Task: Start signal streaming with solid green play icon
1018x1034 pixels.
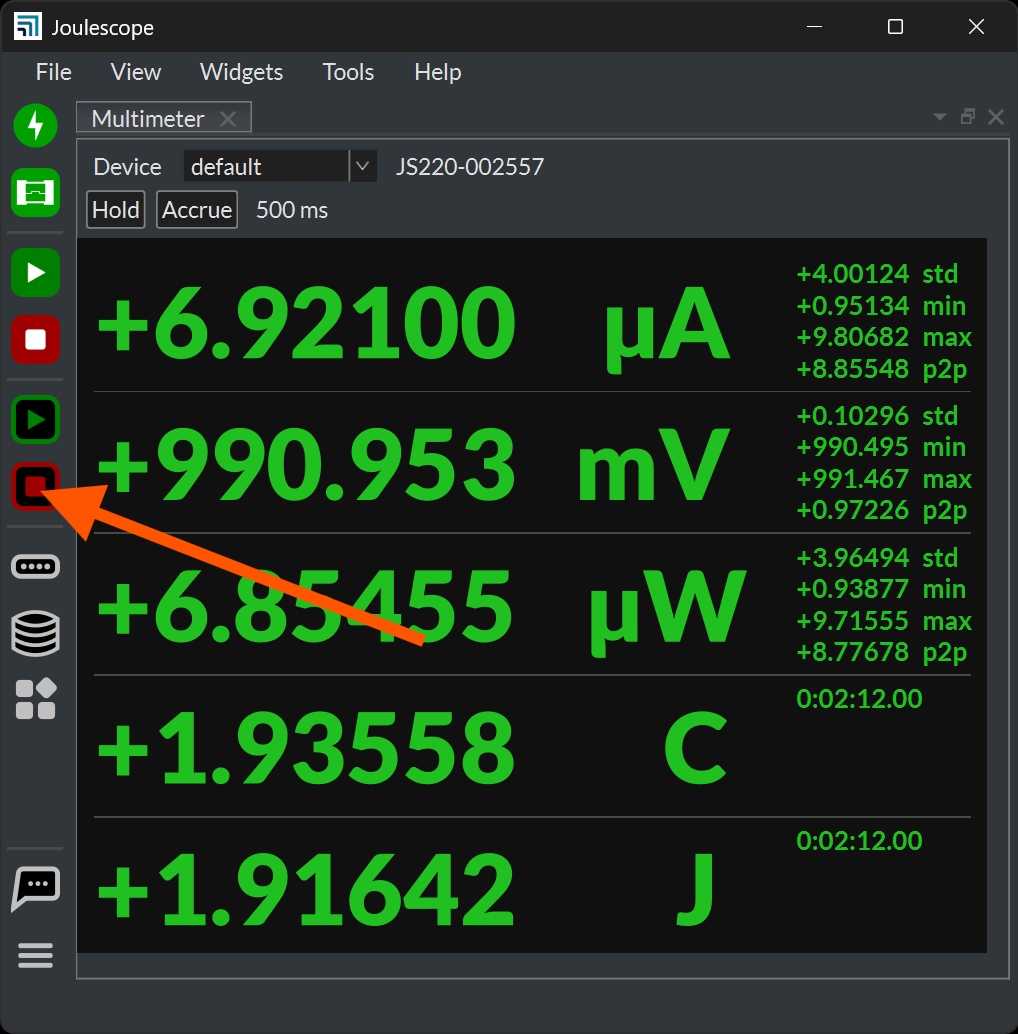Action: (36, 273)
